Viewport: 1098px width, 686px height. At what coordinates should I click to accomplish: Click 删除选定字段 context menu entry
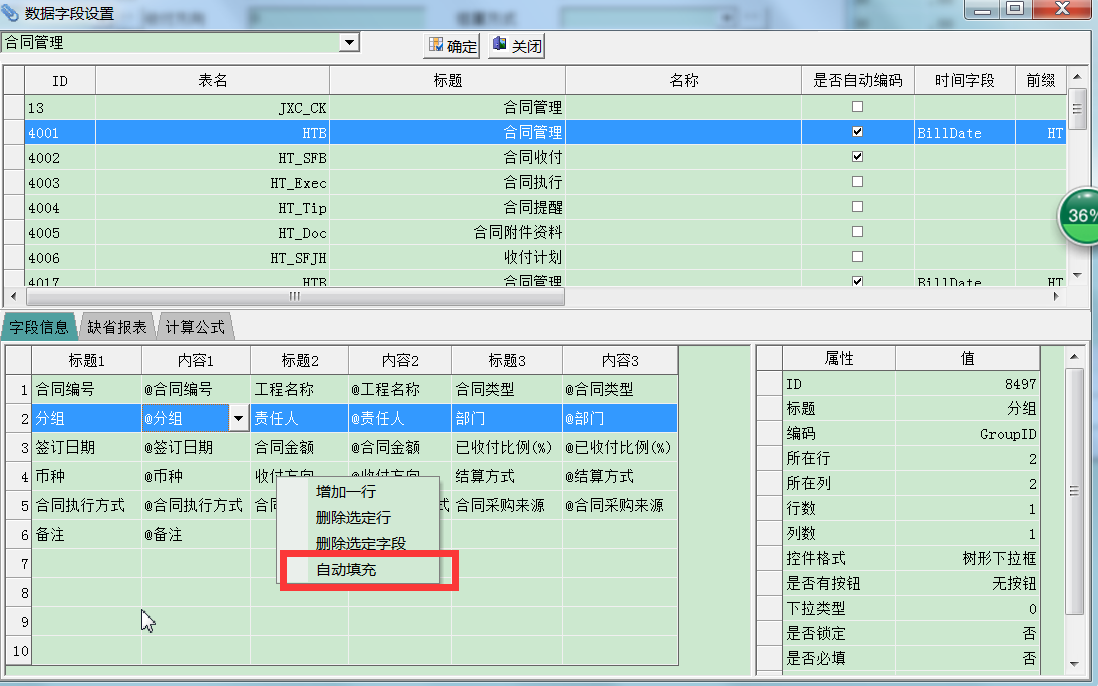click(360, 544)
